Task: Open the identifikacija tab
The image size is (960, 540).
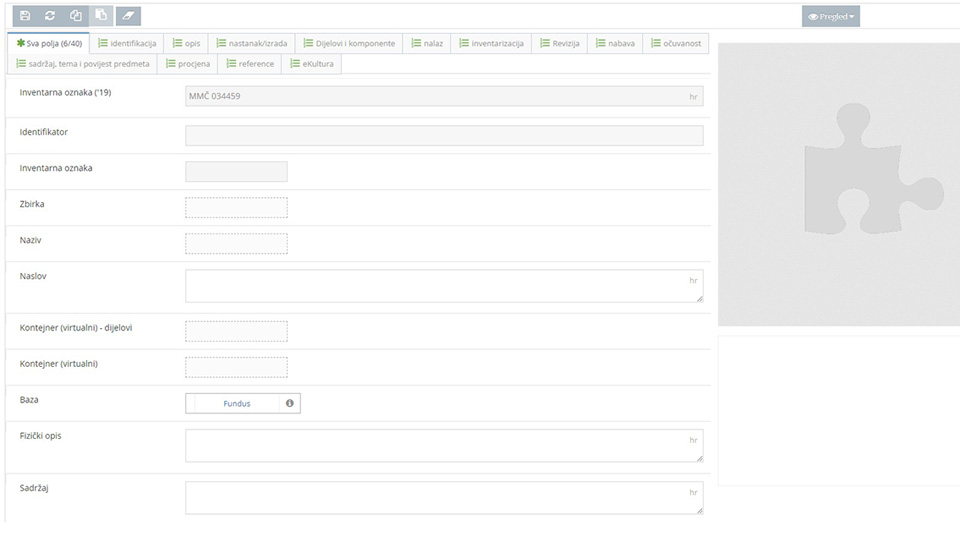Action: (x=127, y=43)
